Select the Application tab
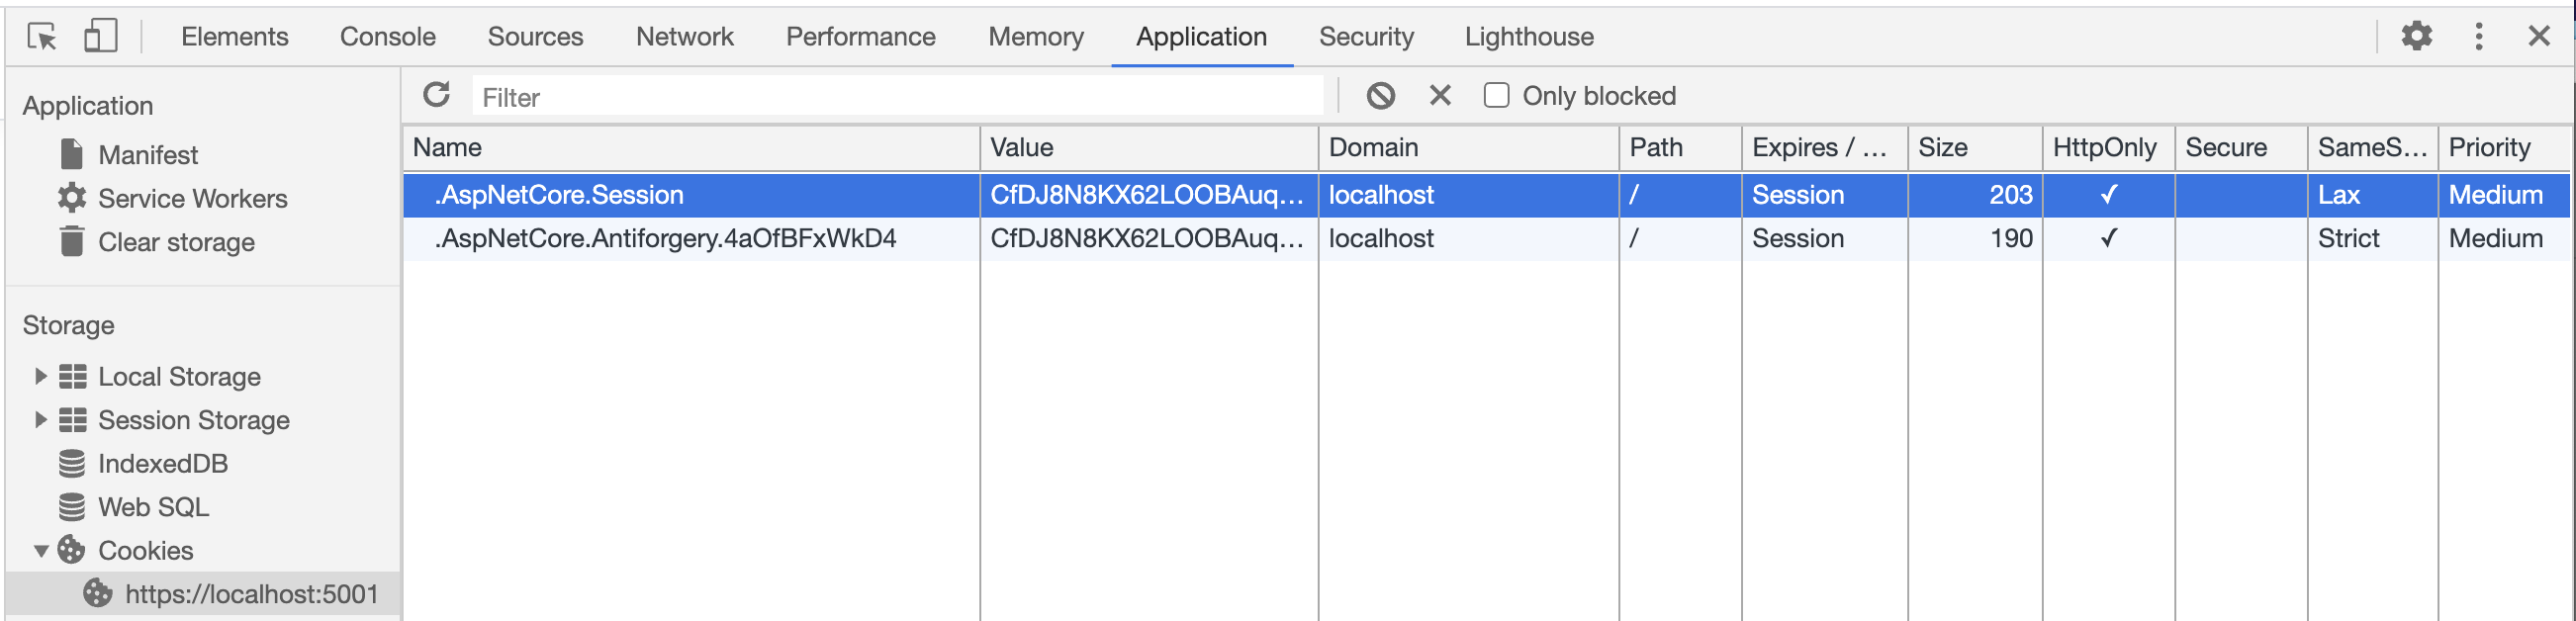Viewport: 2576px width, 621px height. point(1201,37)
